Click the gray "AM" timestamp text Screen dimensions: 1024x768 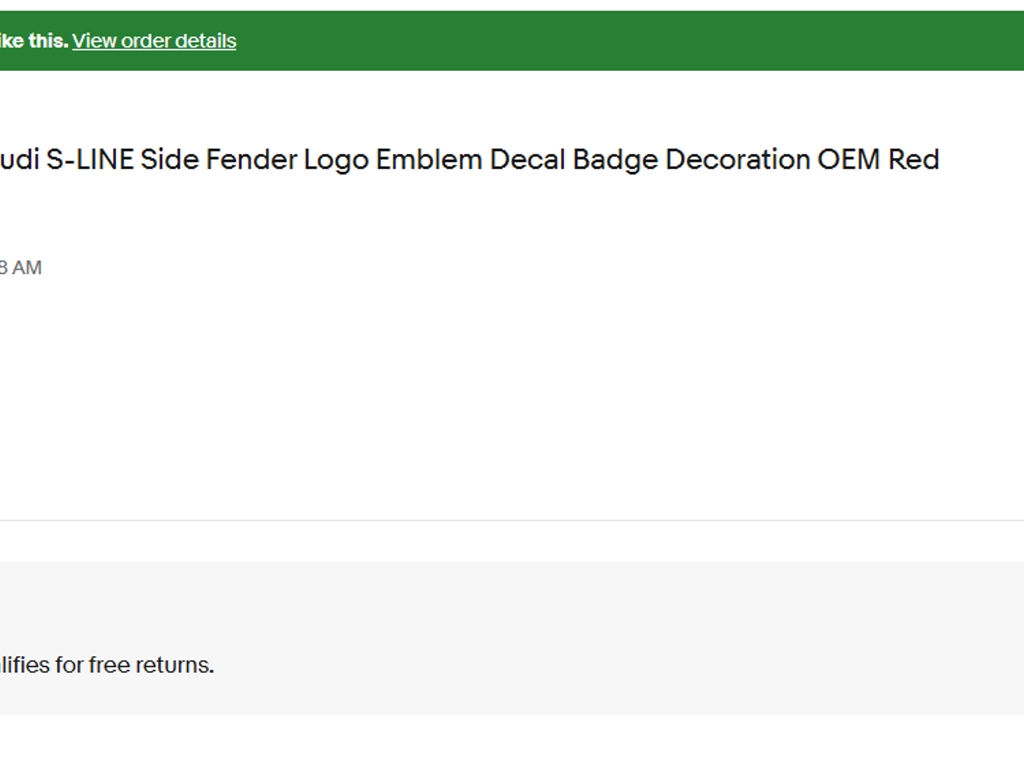click(26, 268)
